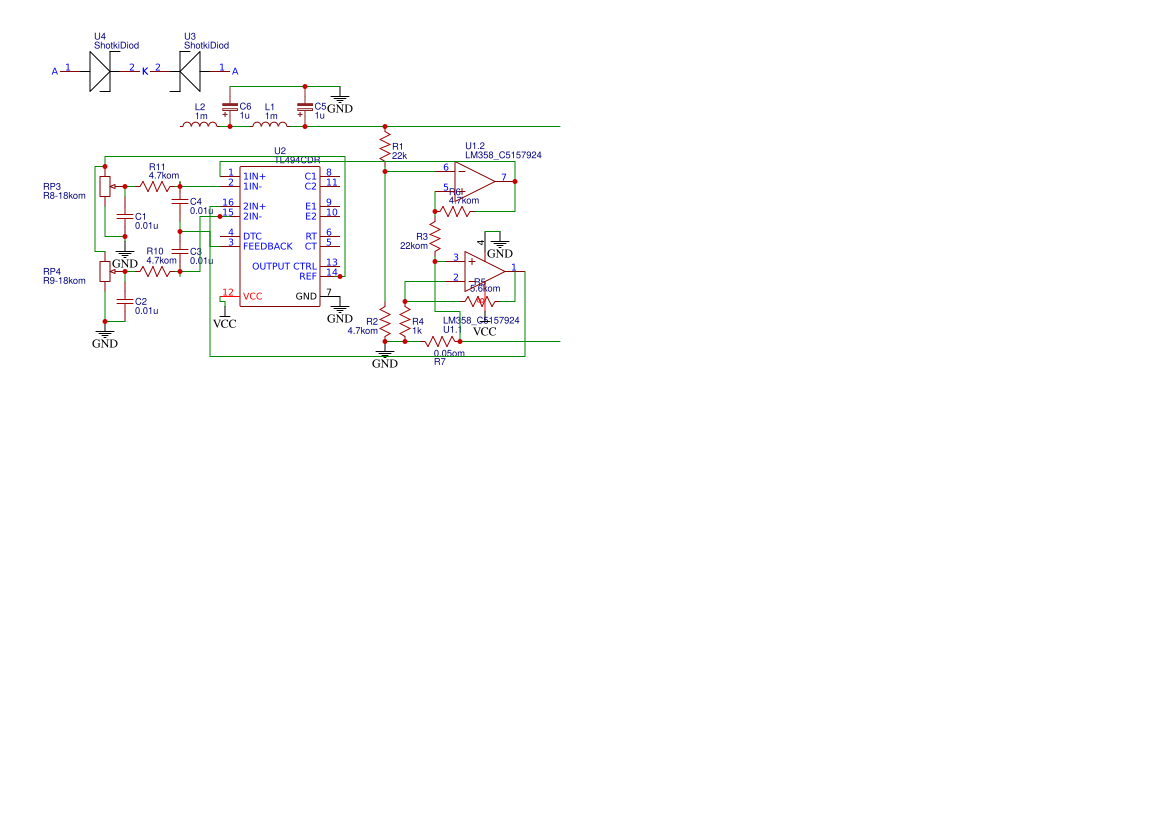Select the U1.2 op-amp triangle with output pin 7
1169x827 pixels.
pos(475,181)
